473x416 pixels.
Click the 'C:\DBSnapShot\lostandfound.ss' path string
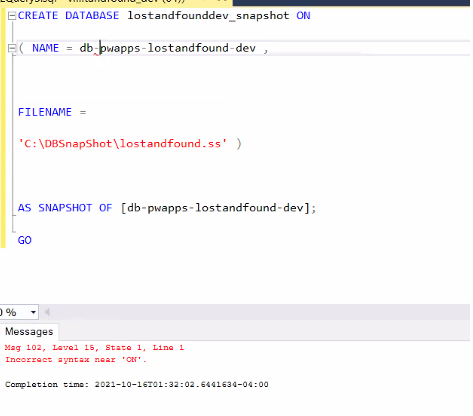click(122, 144)
